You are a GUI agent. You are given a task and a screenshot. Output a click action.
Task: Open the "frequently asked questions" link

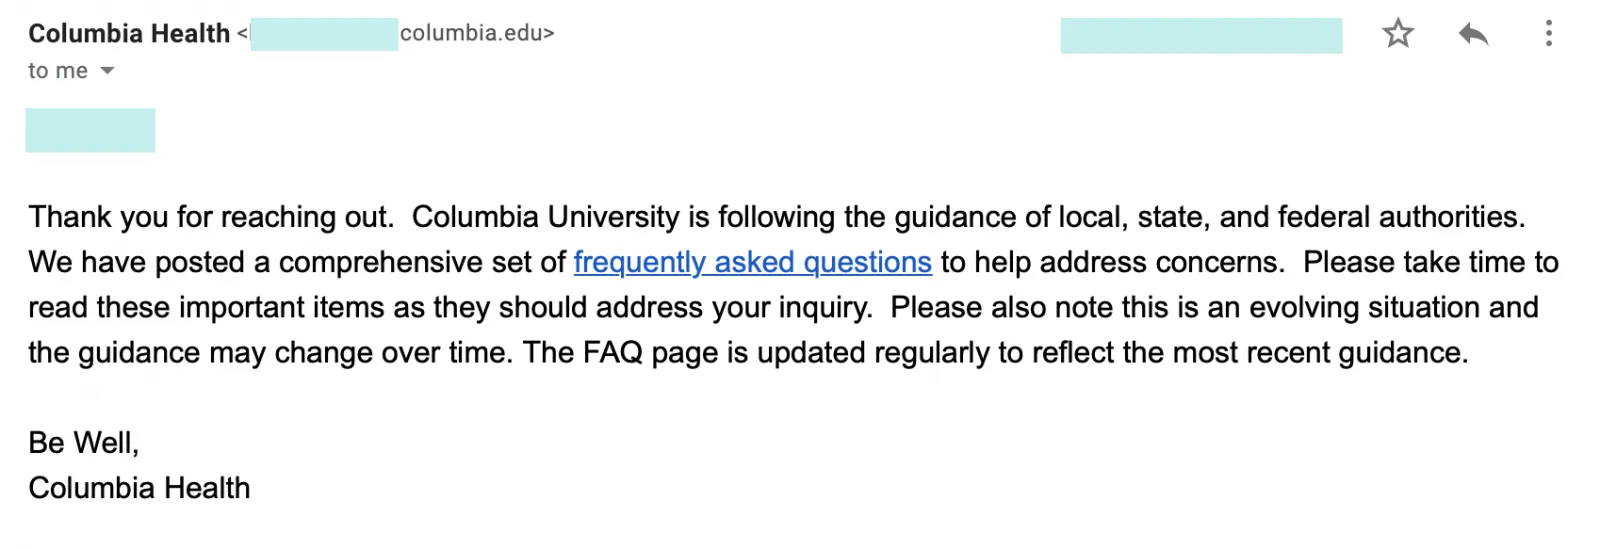[x=752, y=262]
